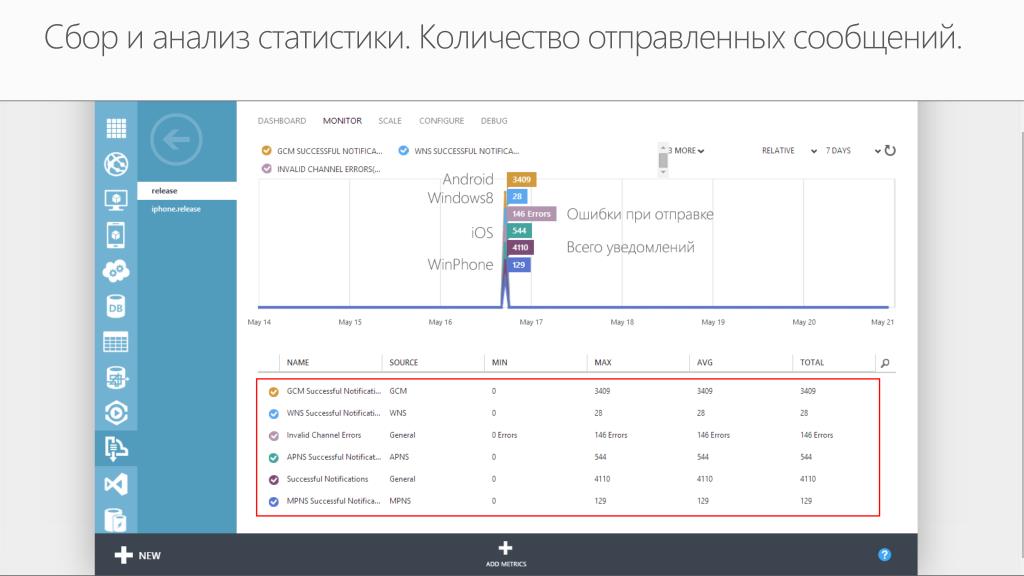
Task: Click ADD METRICS in the bottom bar
Action: pos(506,554)
